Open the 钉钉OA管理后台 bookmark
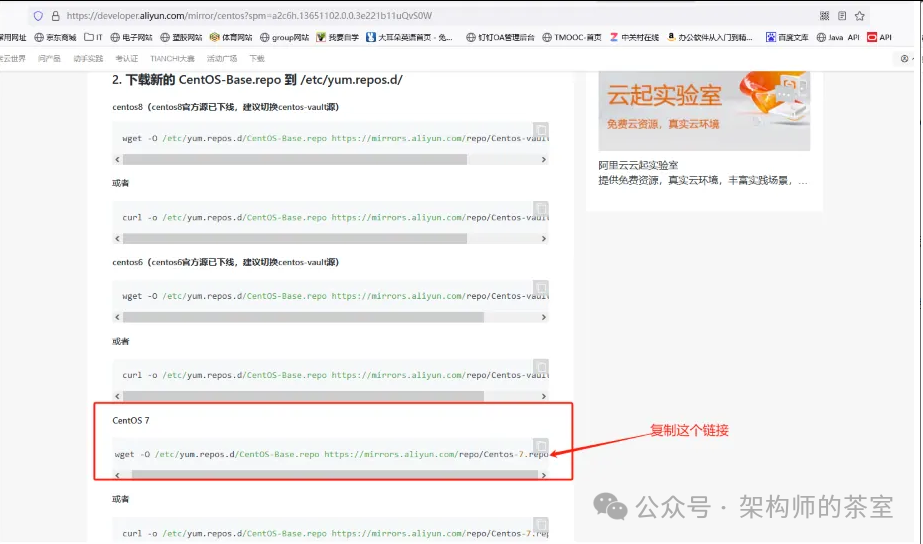The height and width of the screenshot is (544, 923). point(500,37)
